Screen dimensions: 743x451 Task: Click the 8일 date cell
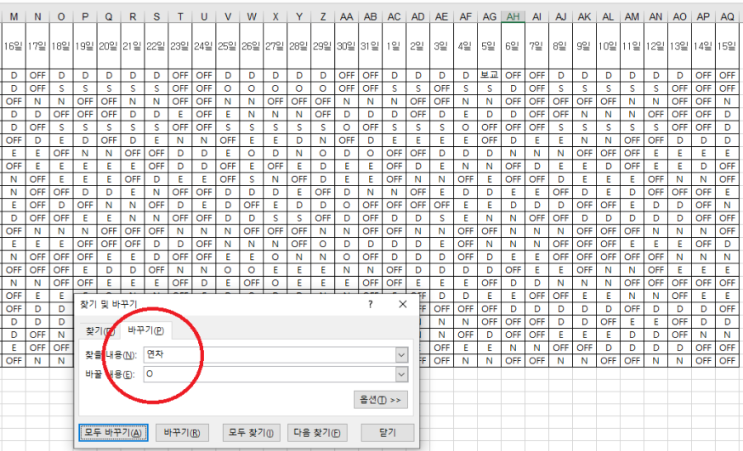click(561, 46)
